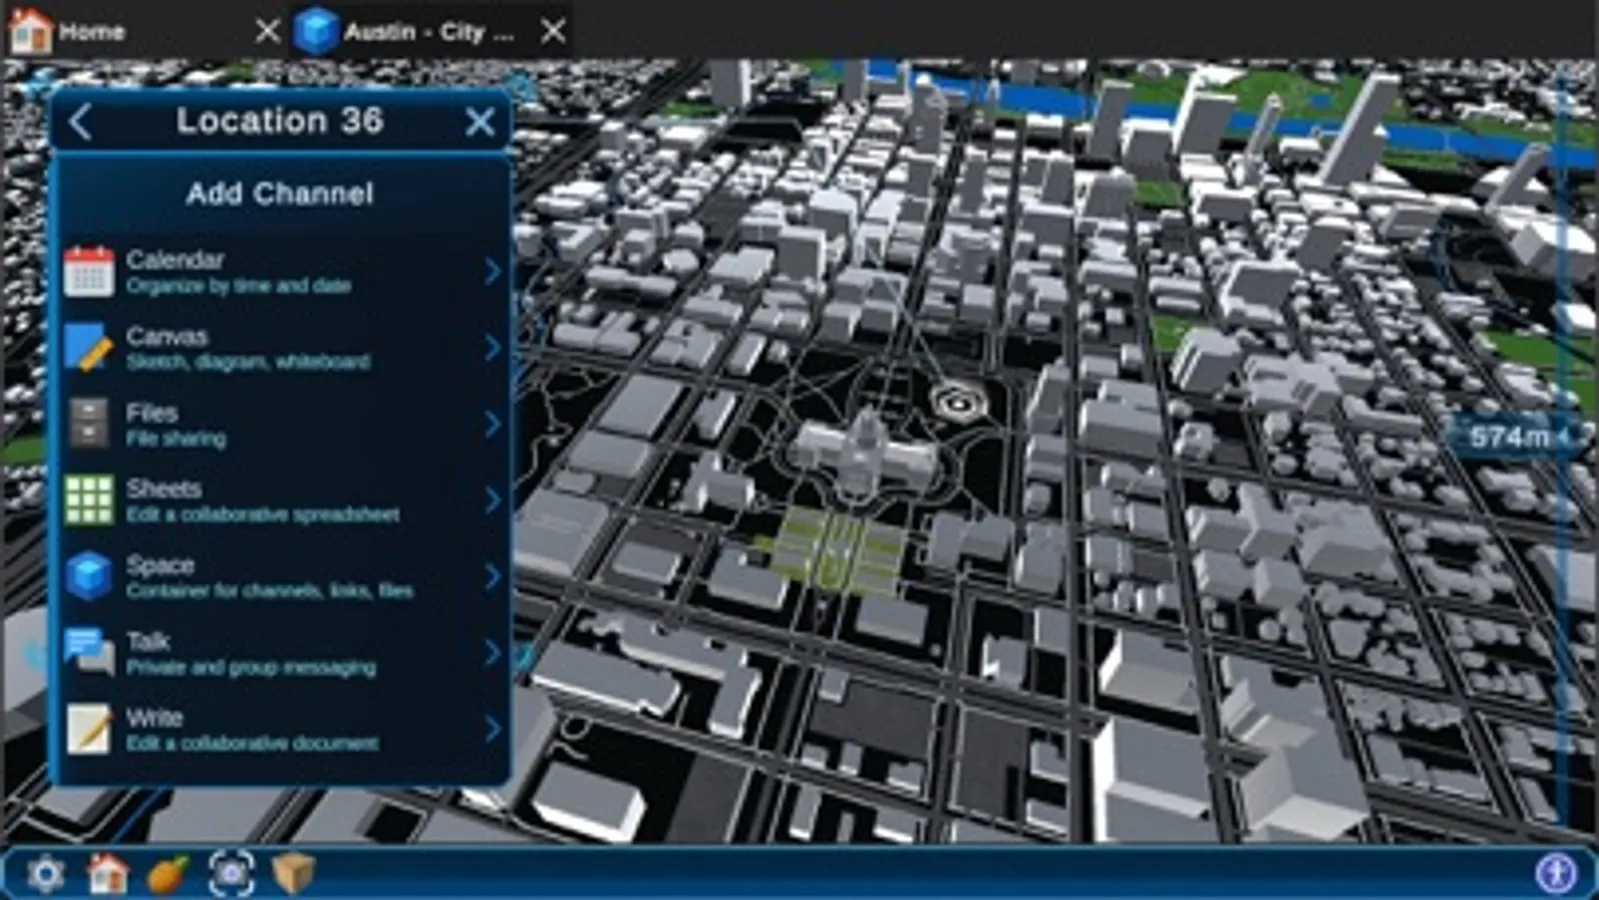Click the "Write" channel name
This screenshot has height=900, width=1599.
coord(155,717)
